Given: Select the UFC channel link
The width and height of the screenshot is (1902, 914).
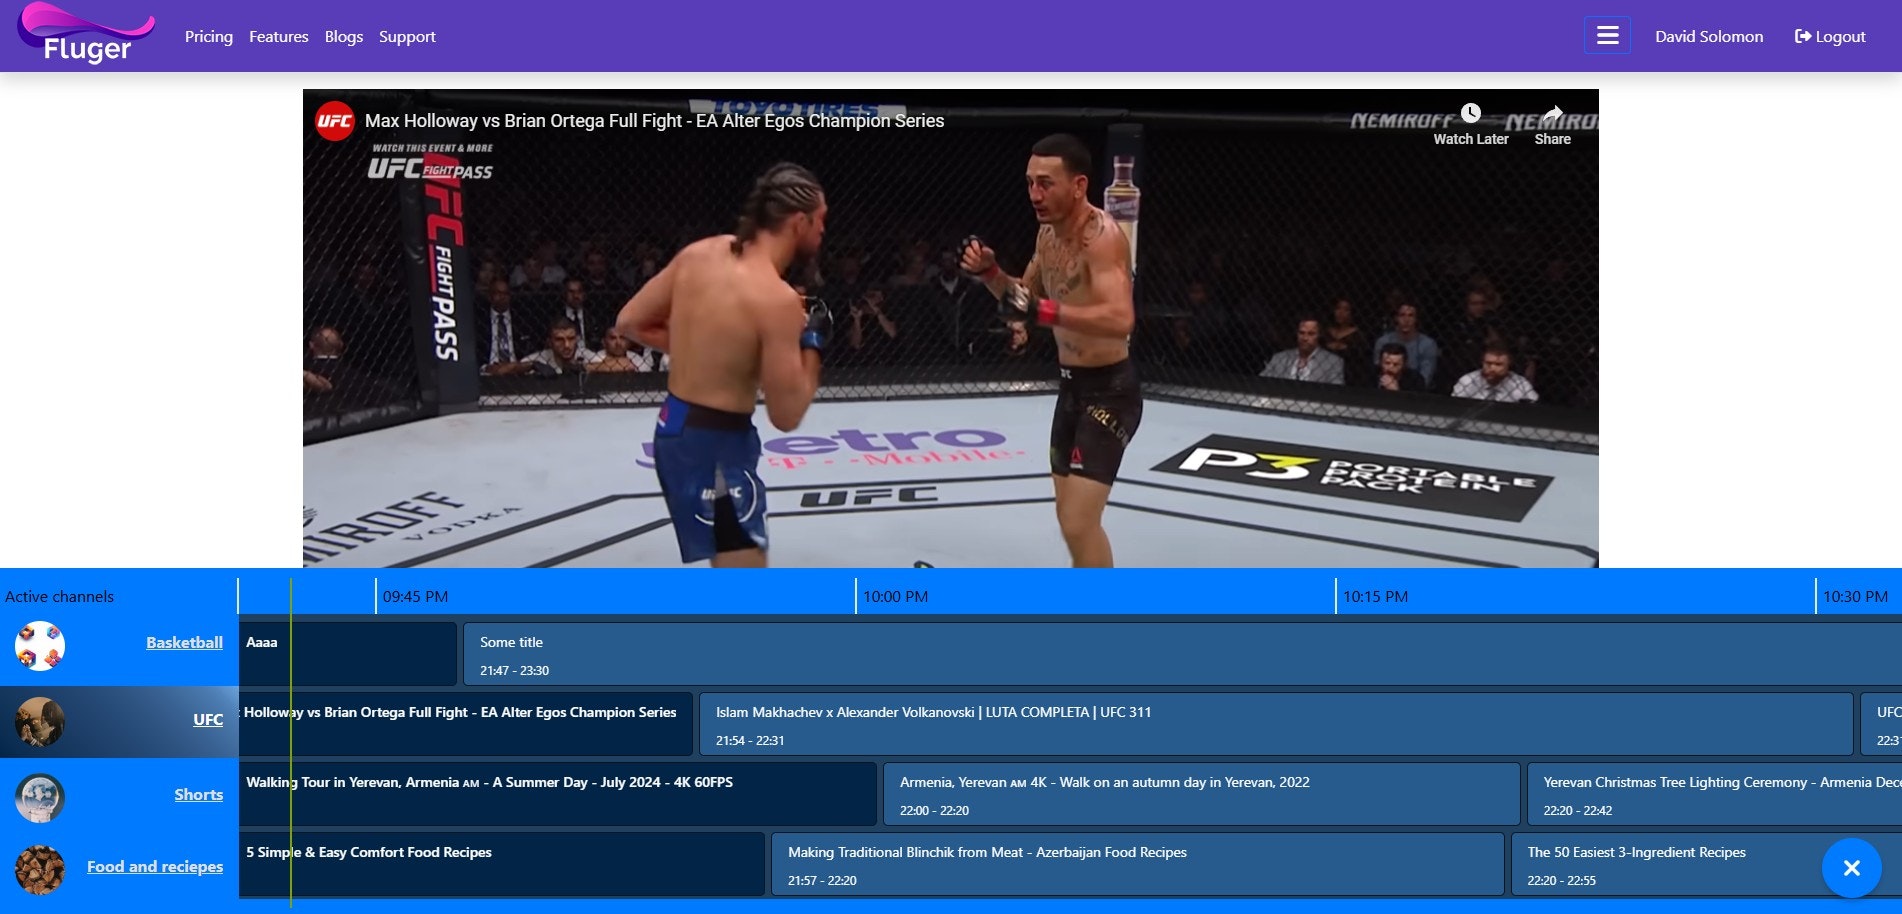Looking at the screenshot, I should click(x=208, y=719).
